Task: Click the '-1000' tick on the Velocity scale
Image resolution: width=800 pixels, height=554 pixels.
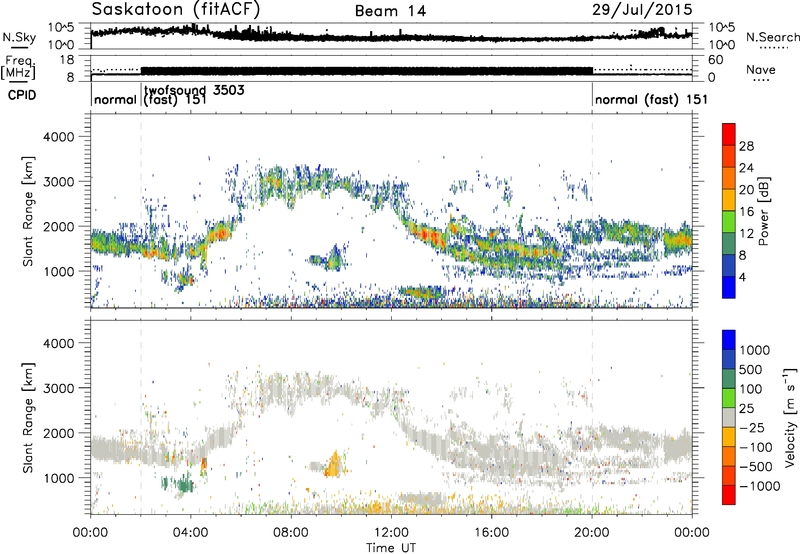Action: coord(759,486)
